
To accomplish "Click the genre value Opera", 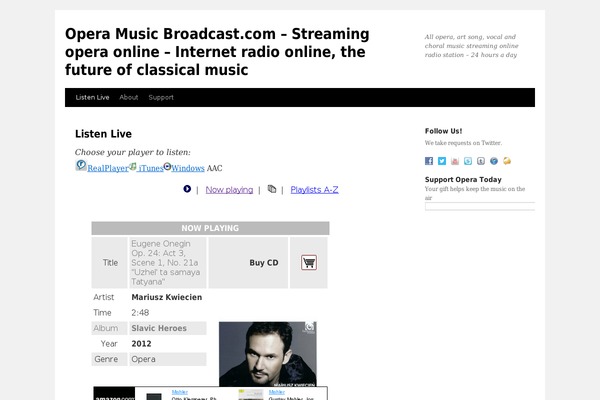I will click(x=143, y=359).
